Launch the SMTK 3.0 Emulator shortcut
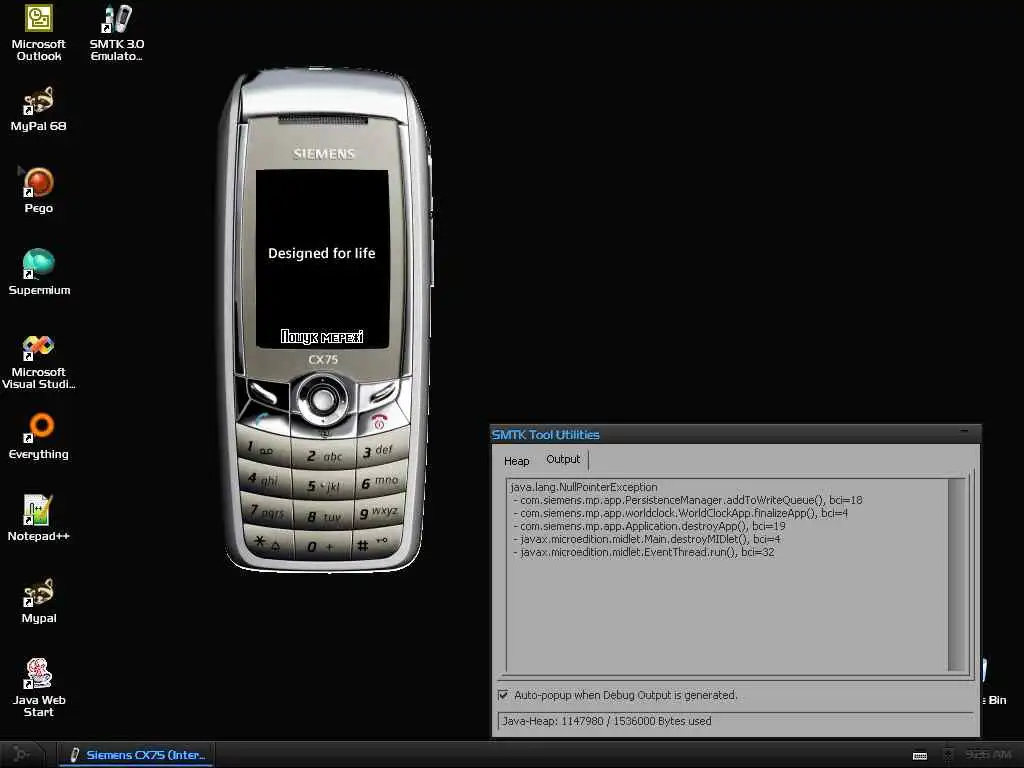The width and height of the screenshot is (1024, 768). pos(117,33)
